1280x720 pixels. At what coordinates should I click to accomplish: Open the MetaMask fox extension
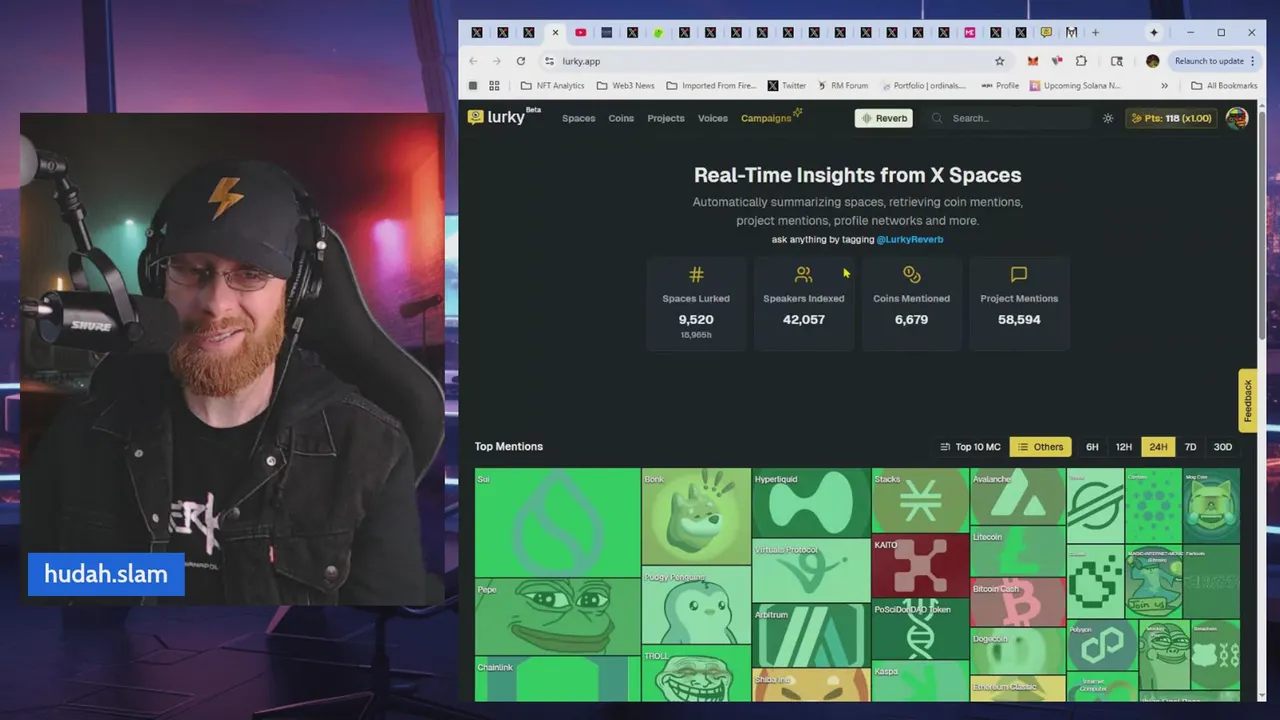point(1032,61)
